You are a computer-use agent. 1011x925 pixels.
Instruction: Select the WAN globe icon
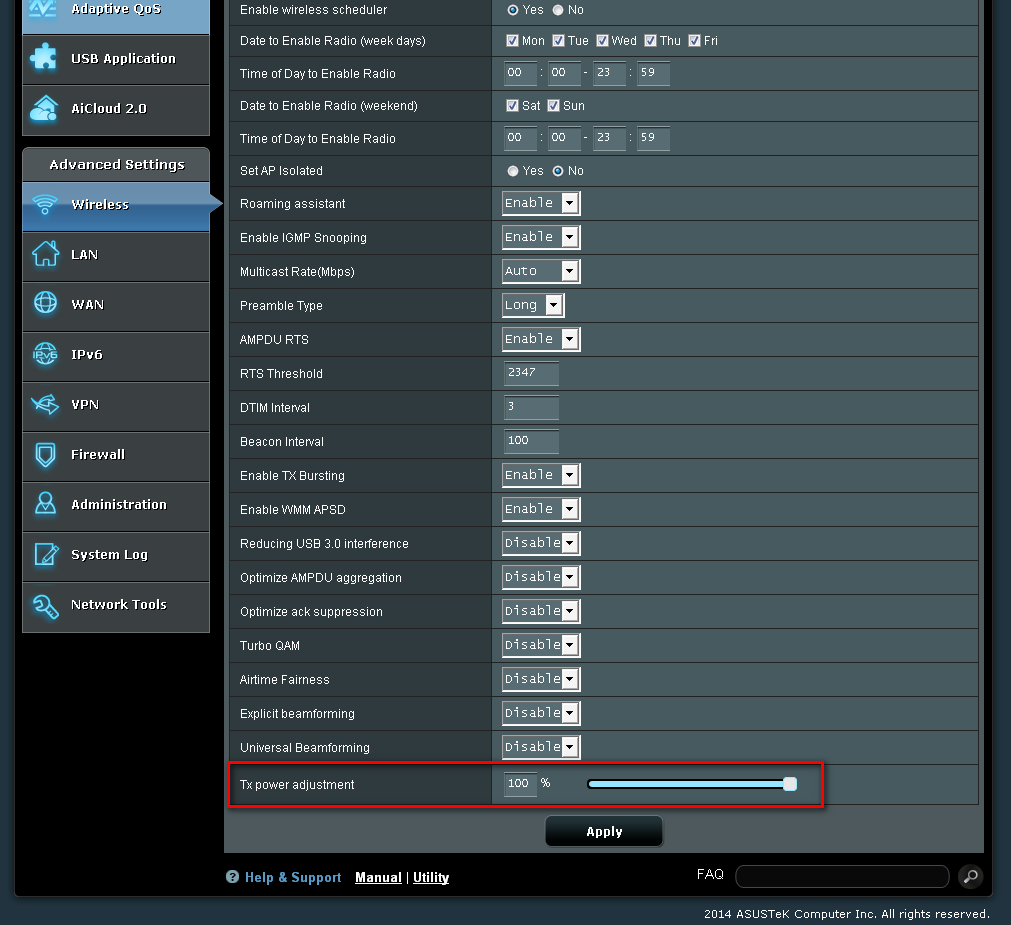pyautogui.click(x=45, y=304)
